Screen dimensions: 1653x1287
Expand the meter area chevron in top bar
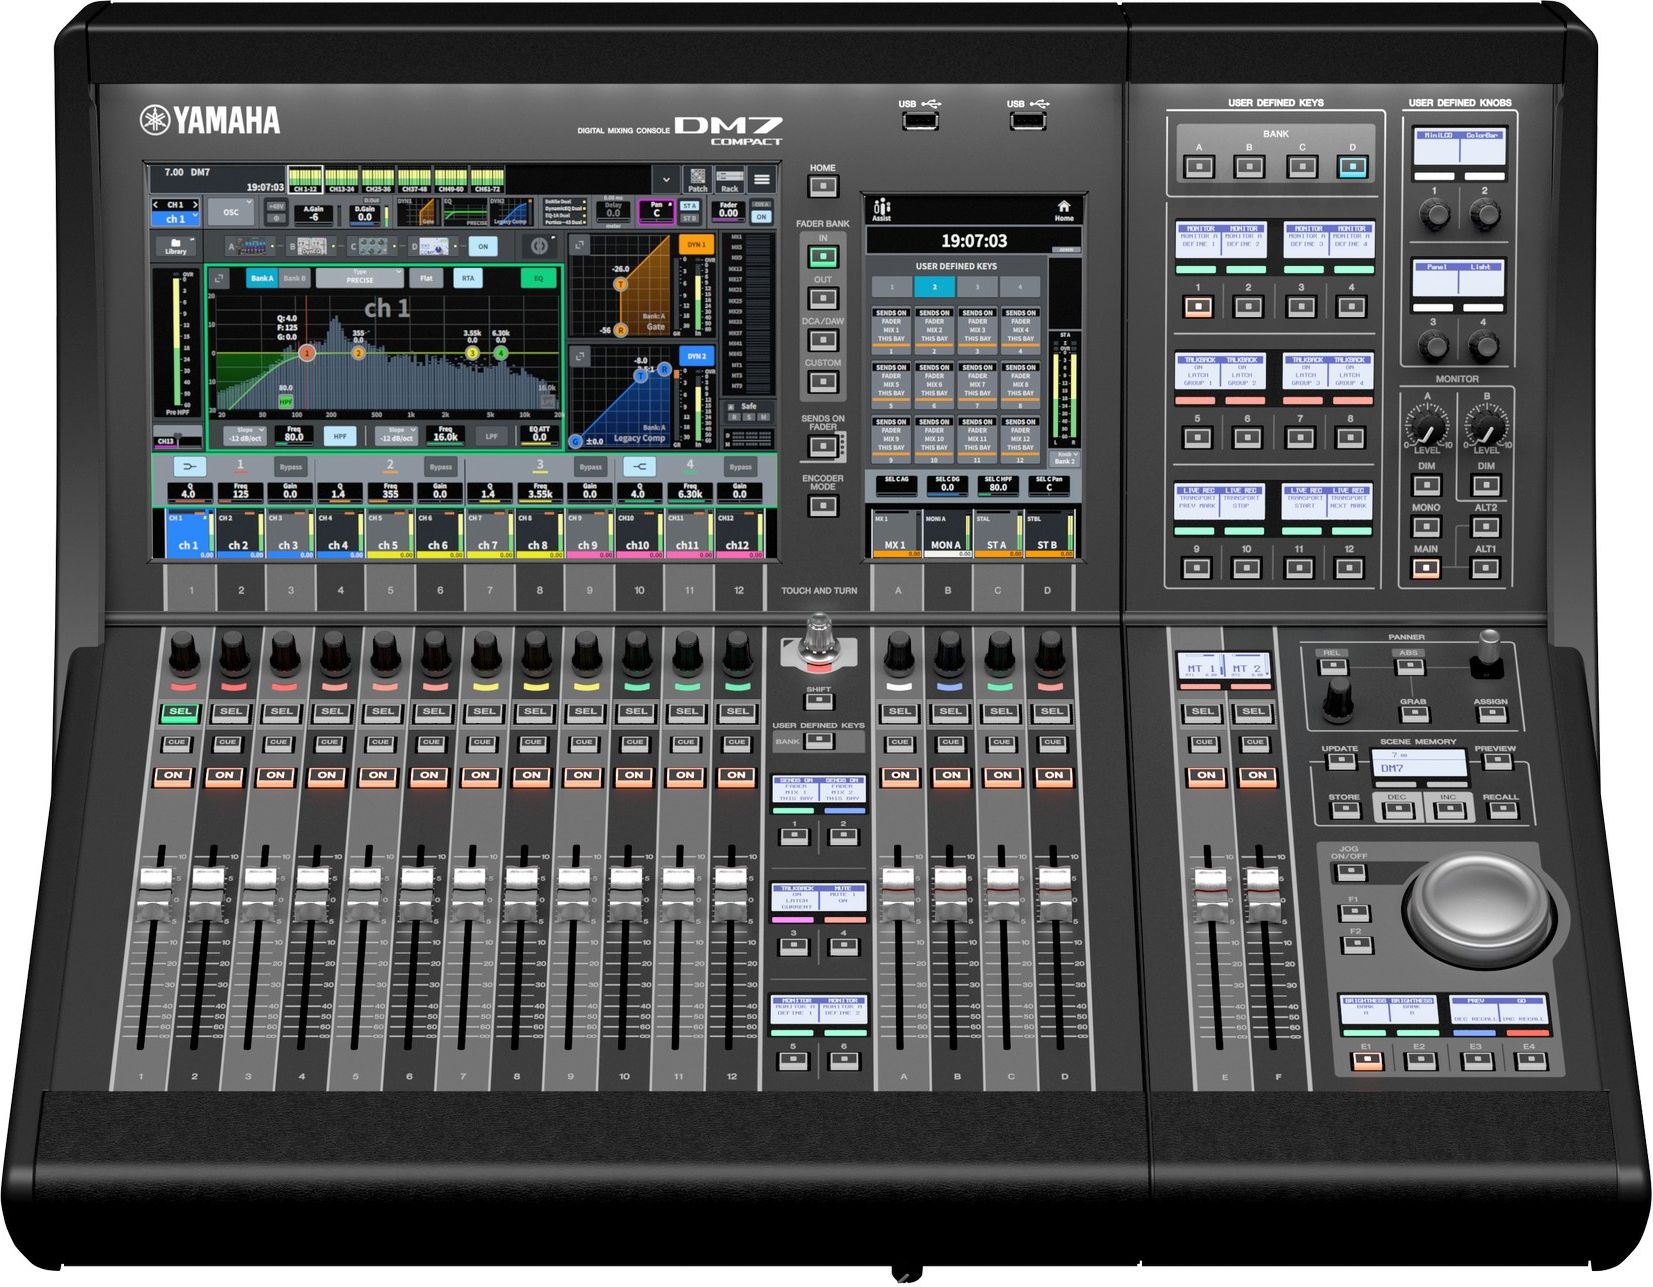[x=666, y=180]
